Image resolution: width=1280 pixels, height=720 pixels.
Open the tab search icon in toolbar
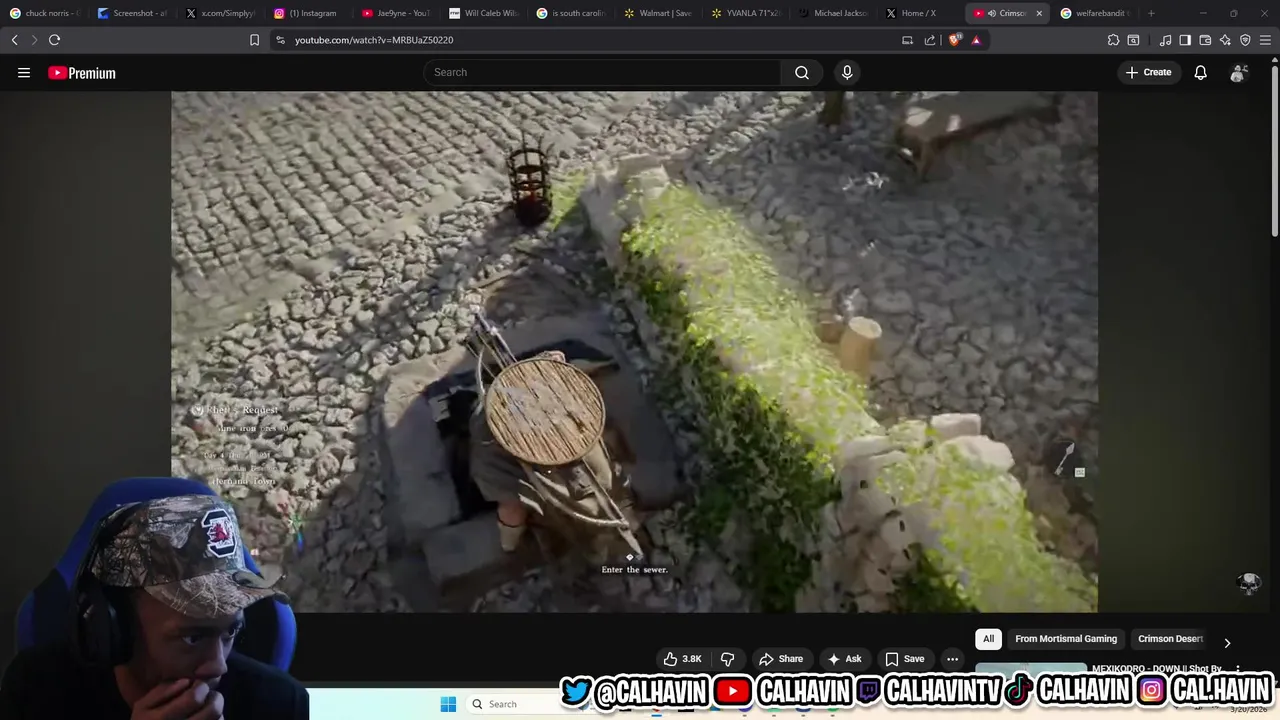[1133, 40]
